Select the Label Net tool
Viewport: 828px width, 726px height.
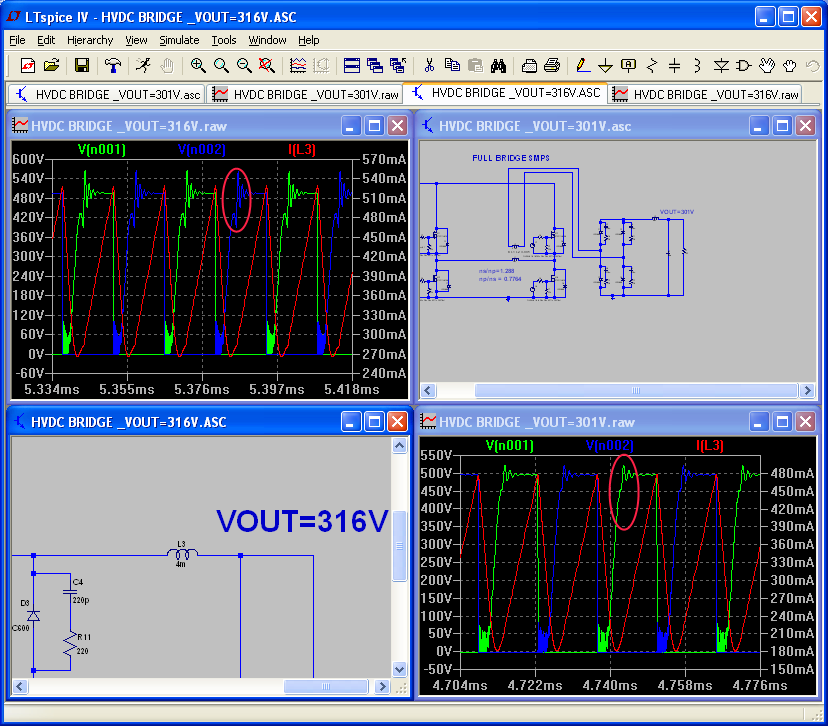point(628,65)
